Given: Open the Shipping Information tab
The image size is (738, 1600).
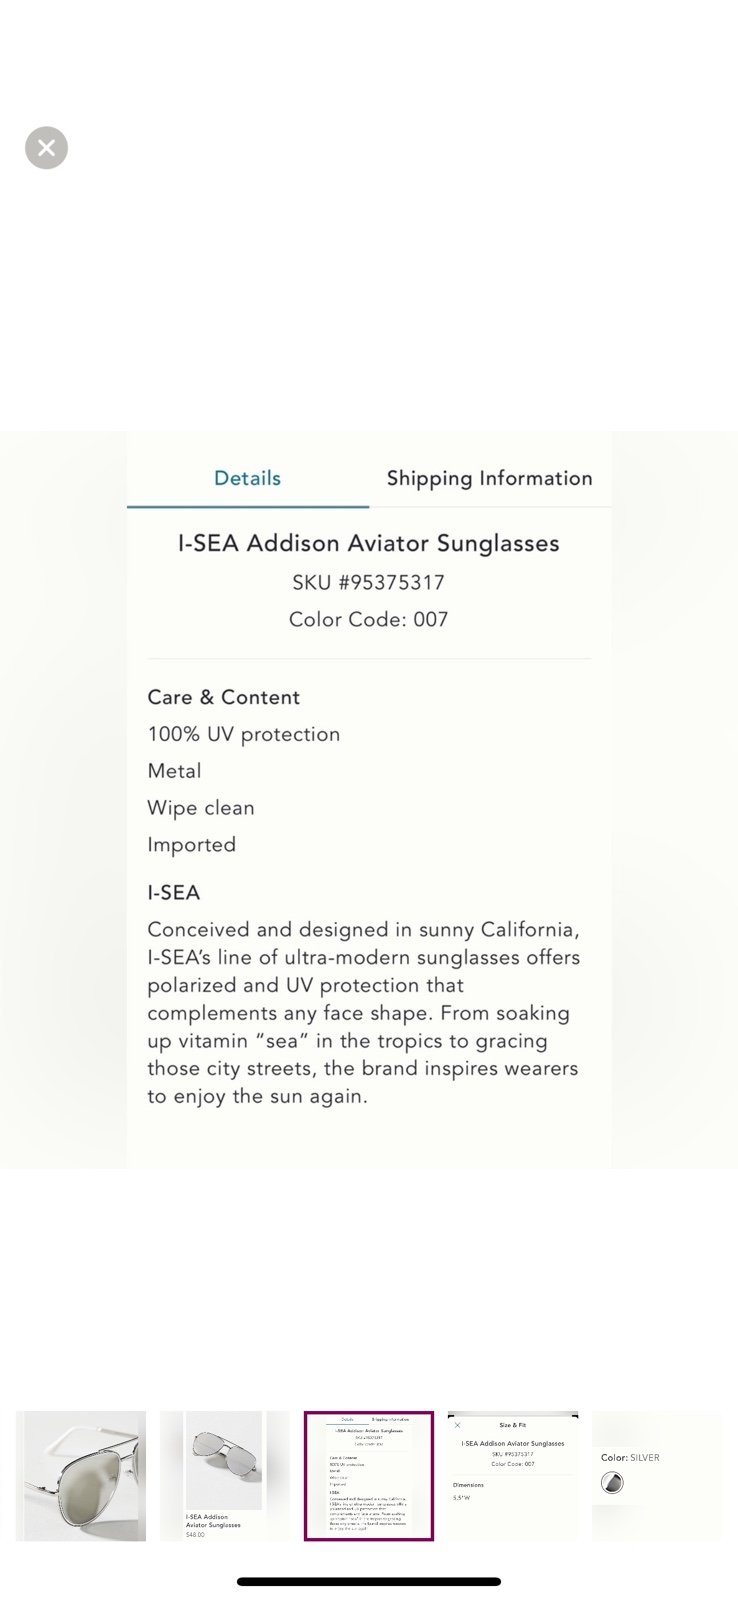Looking at the screenshot, I should tap(489, 478).
